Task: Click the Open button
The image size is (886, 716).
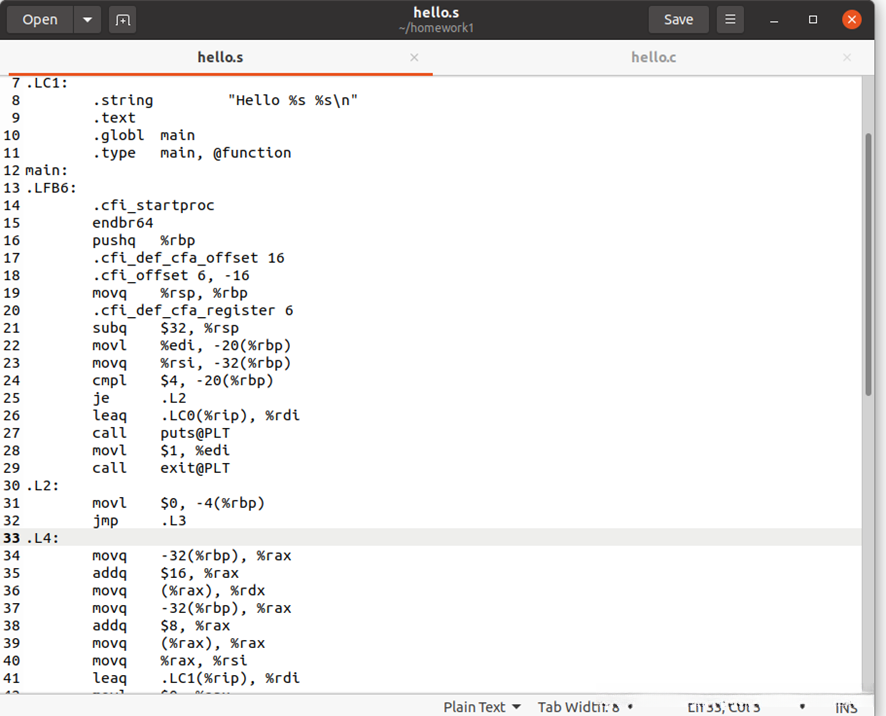Action: (x=40, y=20)
